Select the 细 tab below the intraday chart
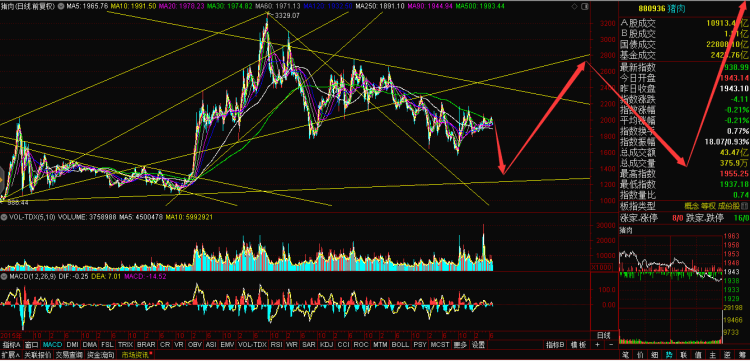750x361 pixels. 655,355
